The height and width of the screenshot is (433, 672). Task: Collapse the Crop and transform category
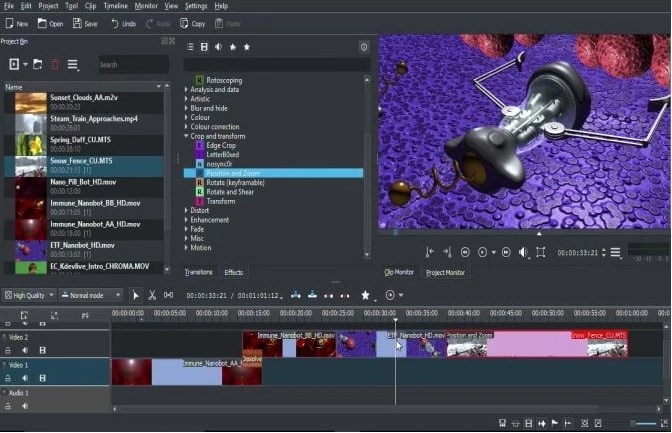(x=186, y=136)
